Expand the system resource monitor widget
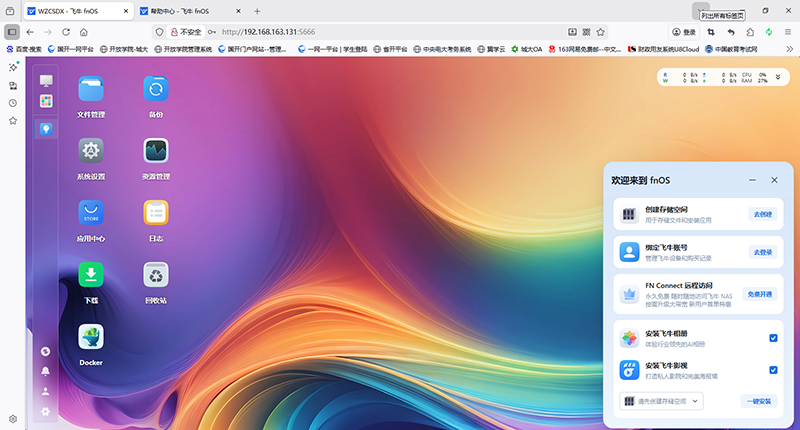 pyautogui.click(x=776, y=78)
